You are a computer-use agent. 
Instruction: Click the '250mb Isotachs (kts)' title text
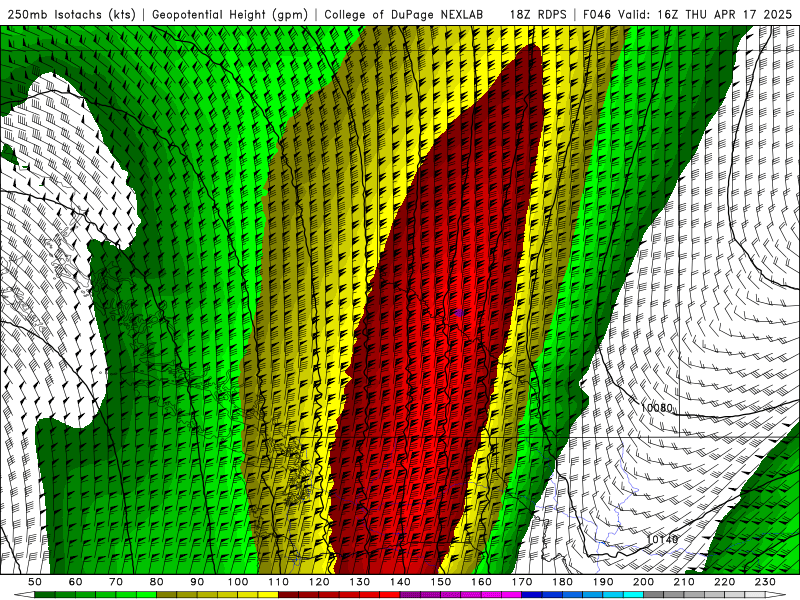click(71, 14)
